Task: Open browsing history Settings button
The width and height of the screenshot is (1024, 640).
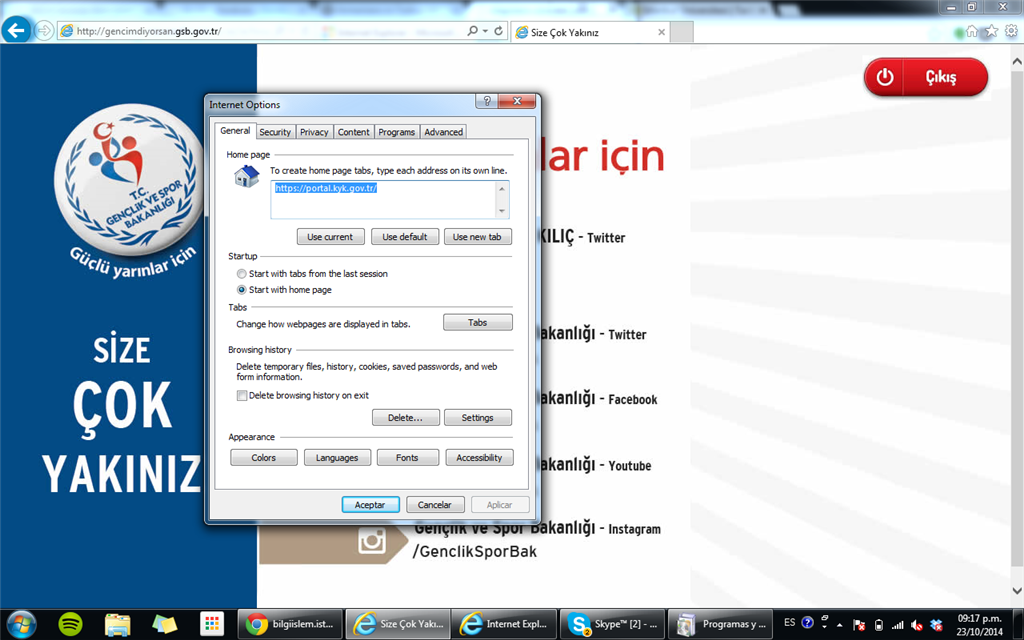Action: point(478,418)
